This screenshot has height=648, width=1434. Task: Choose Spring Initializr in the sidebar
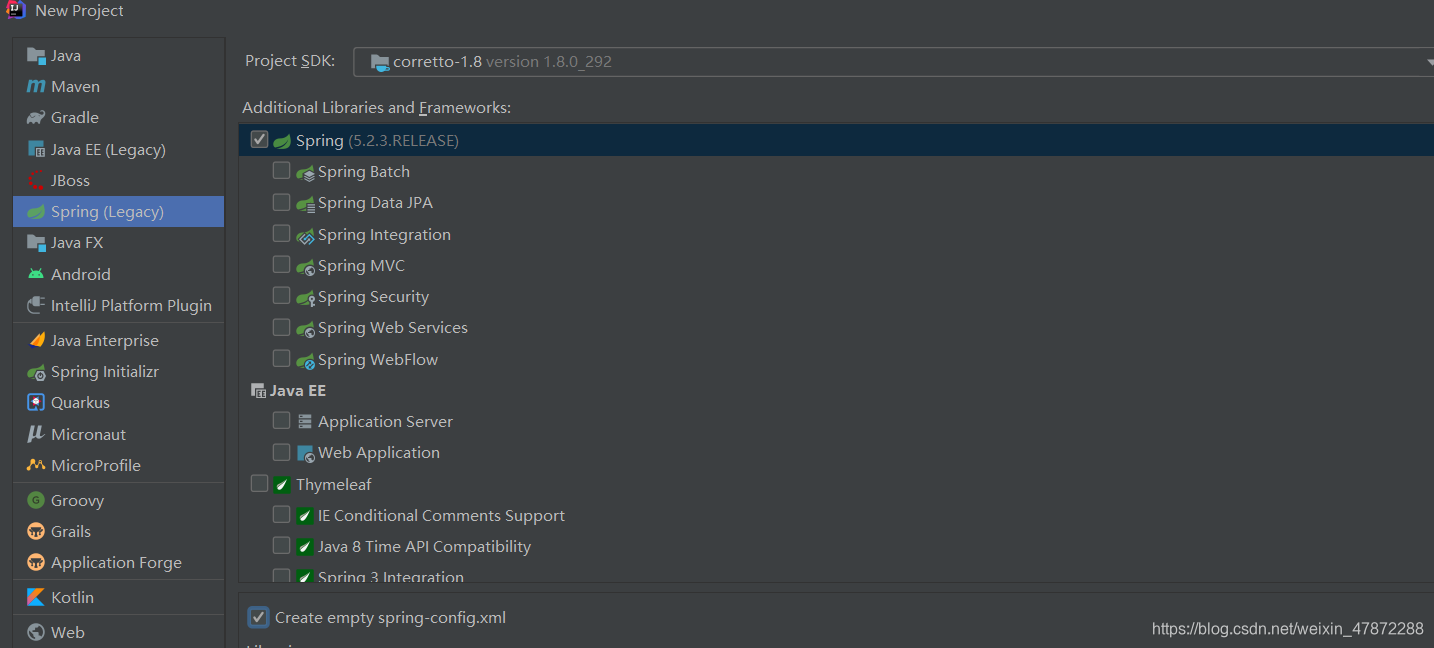[118, 372]
